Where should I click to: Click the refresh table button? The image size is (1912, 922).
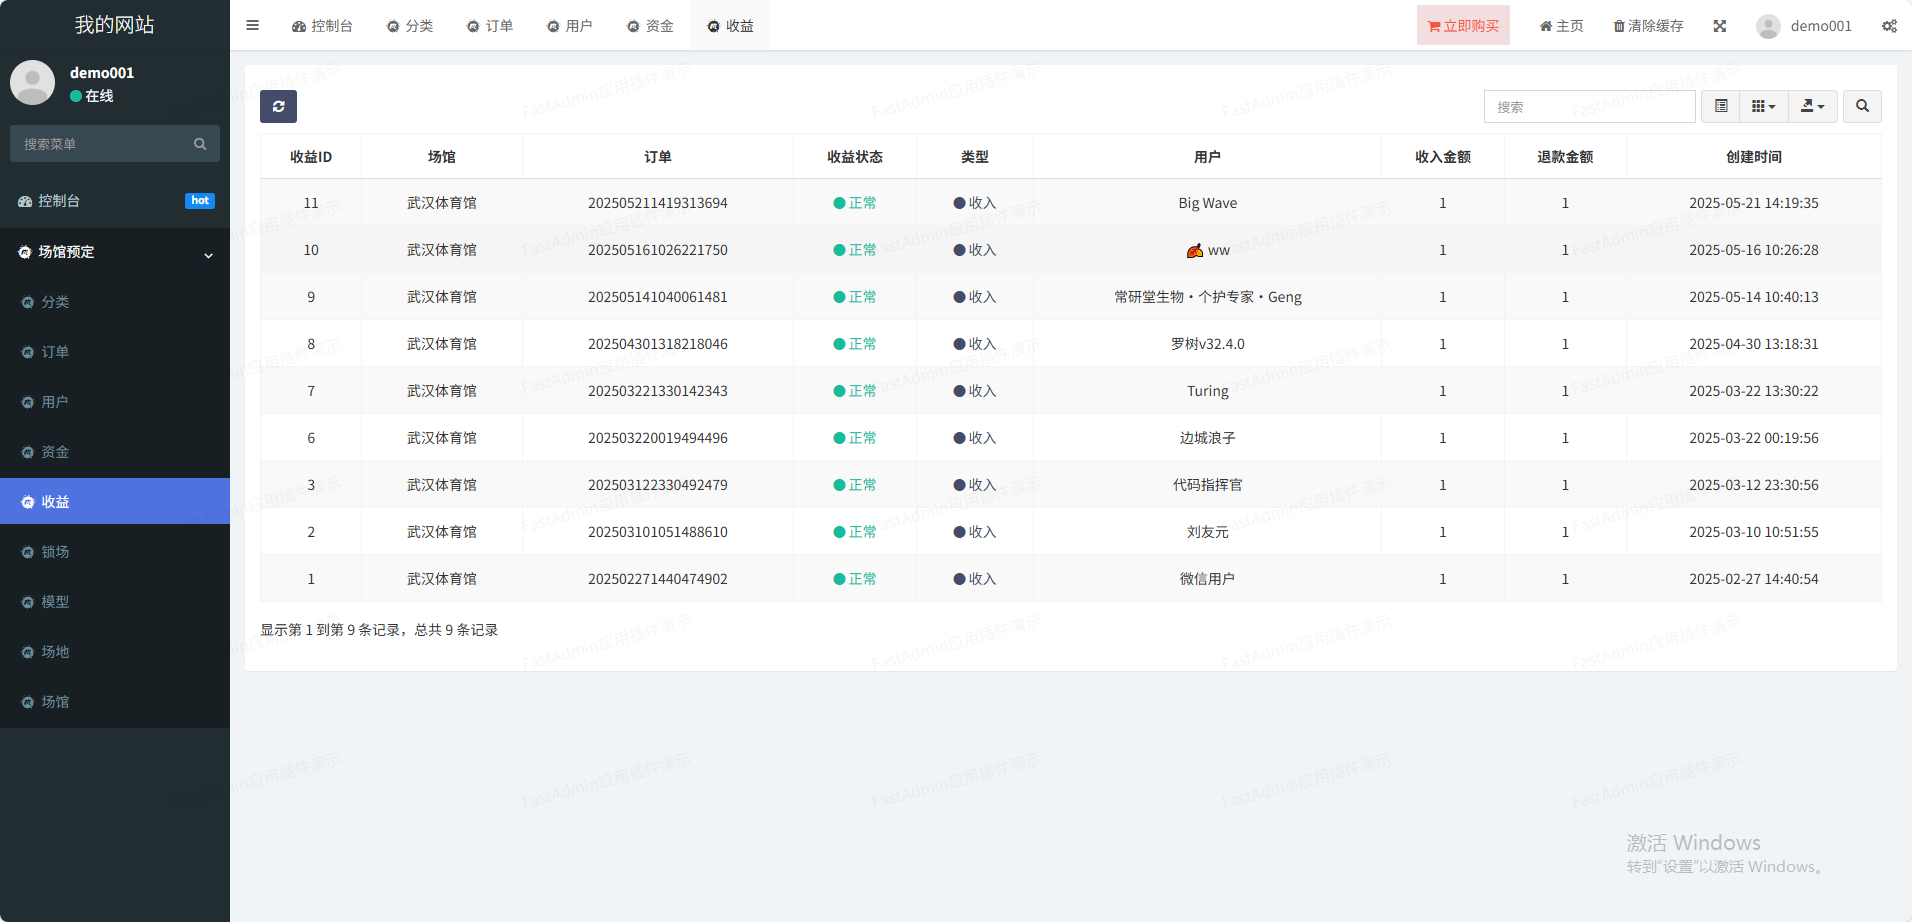tap(278, 106)
